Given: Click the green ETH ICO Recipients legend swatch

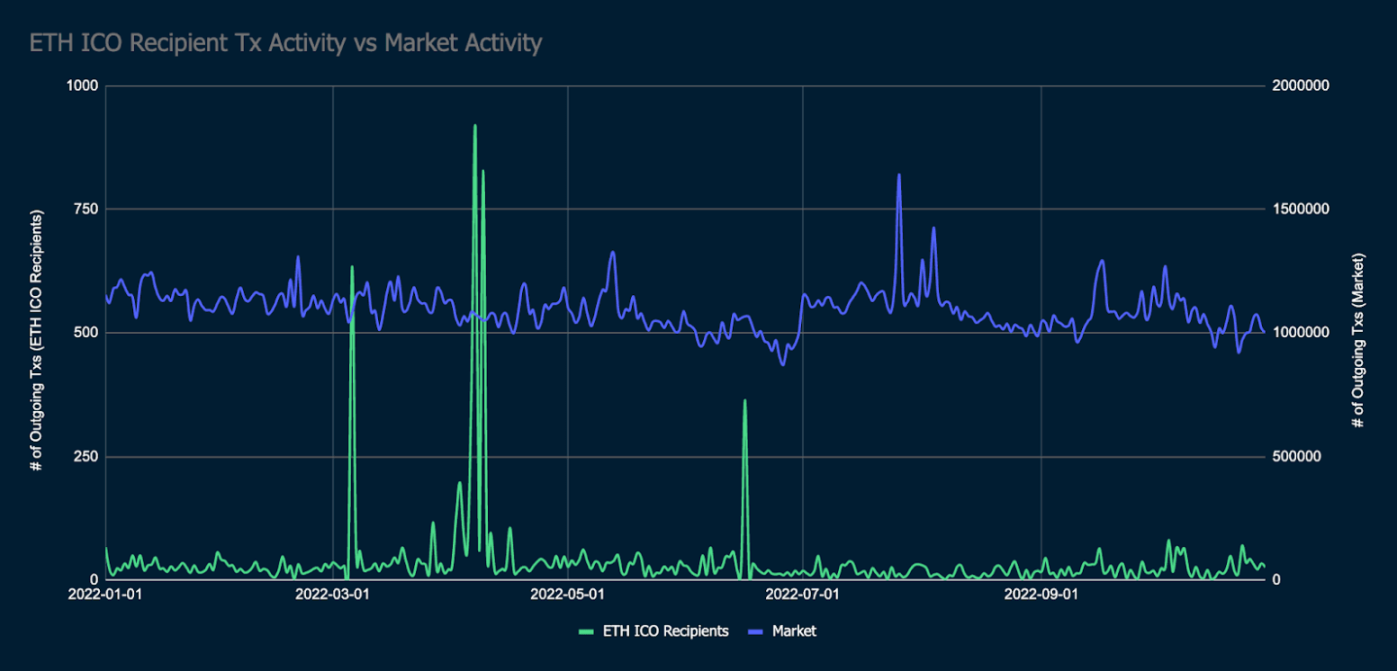Looking at the screenshot, I should (x=590, y=631).
